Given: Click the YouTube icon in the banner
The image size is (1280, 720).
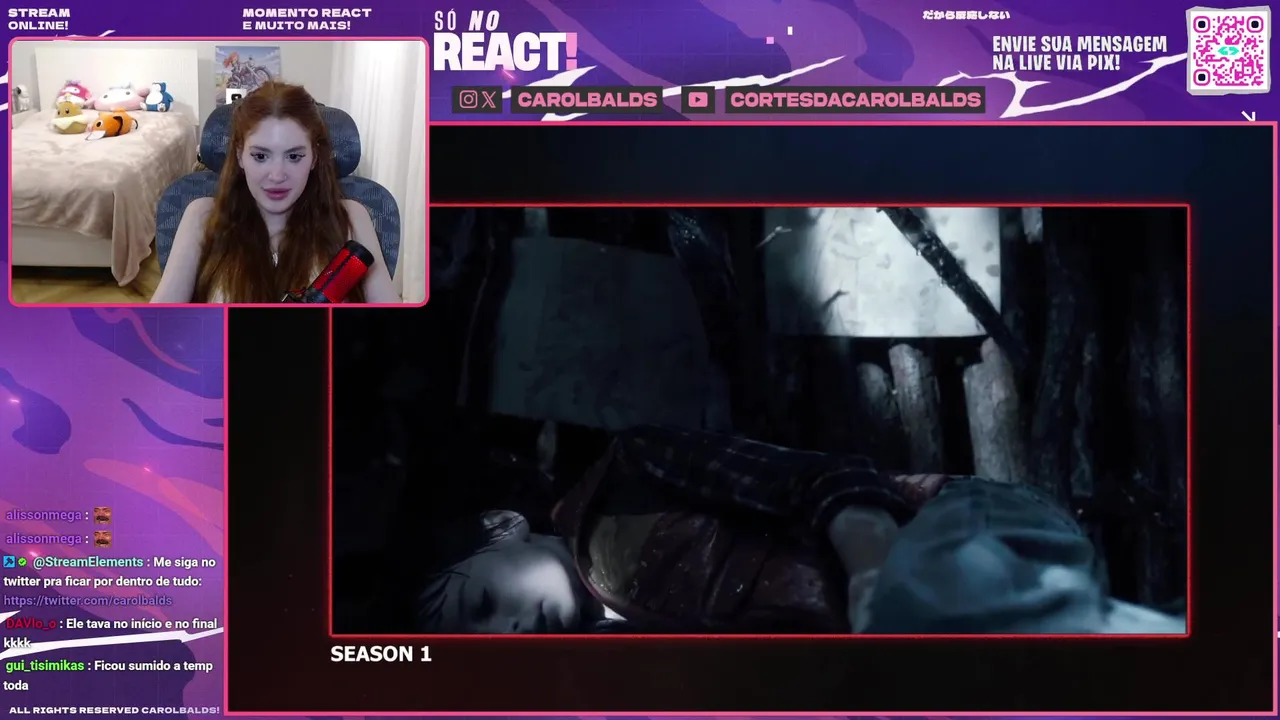Looking at the screenshot, I should (x=698, y=99).
